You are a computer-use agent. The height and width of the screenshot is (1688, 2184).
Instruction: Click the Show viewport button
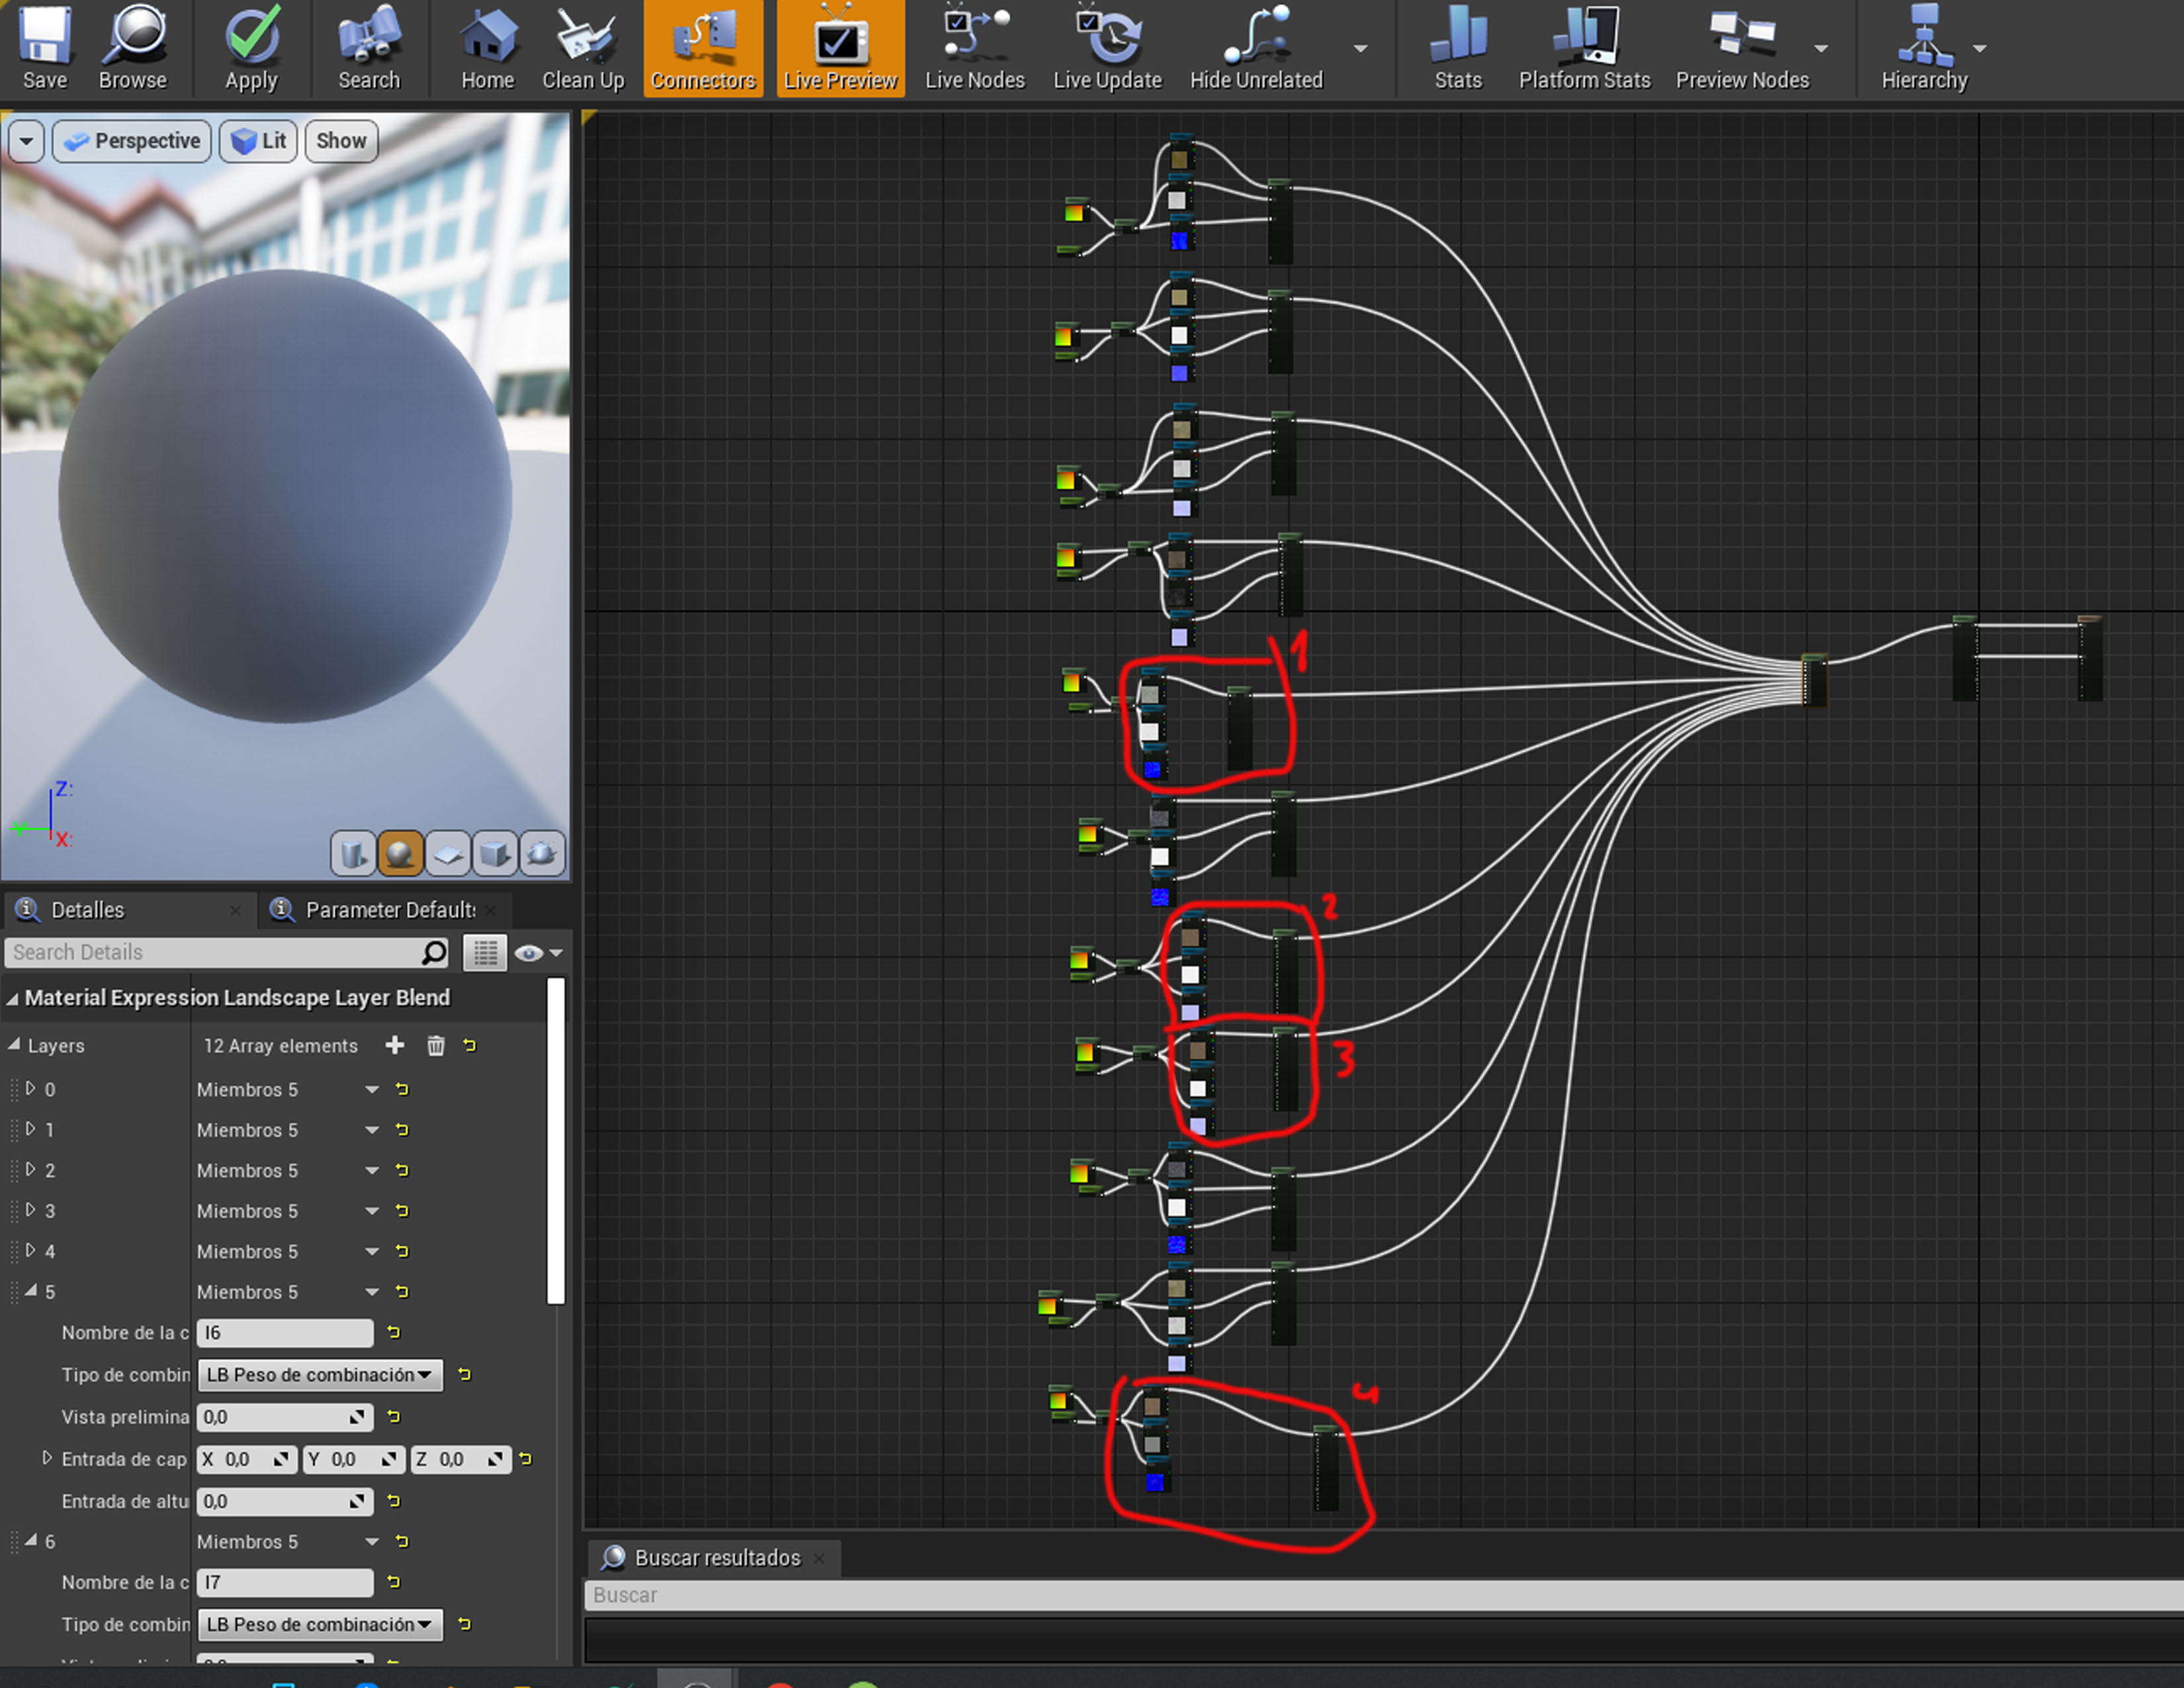341,141
